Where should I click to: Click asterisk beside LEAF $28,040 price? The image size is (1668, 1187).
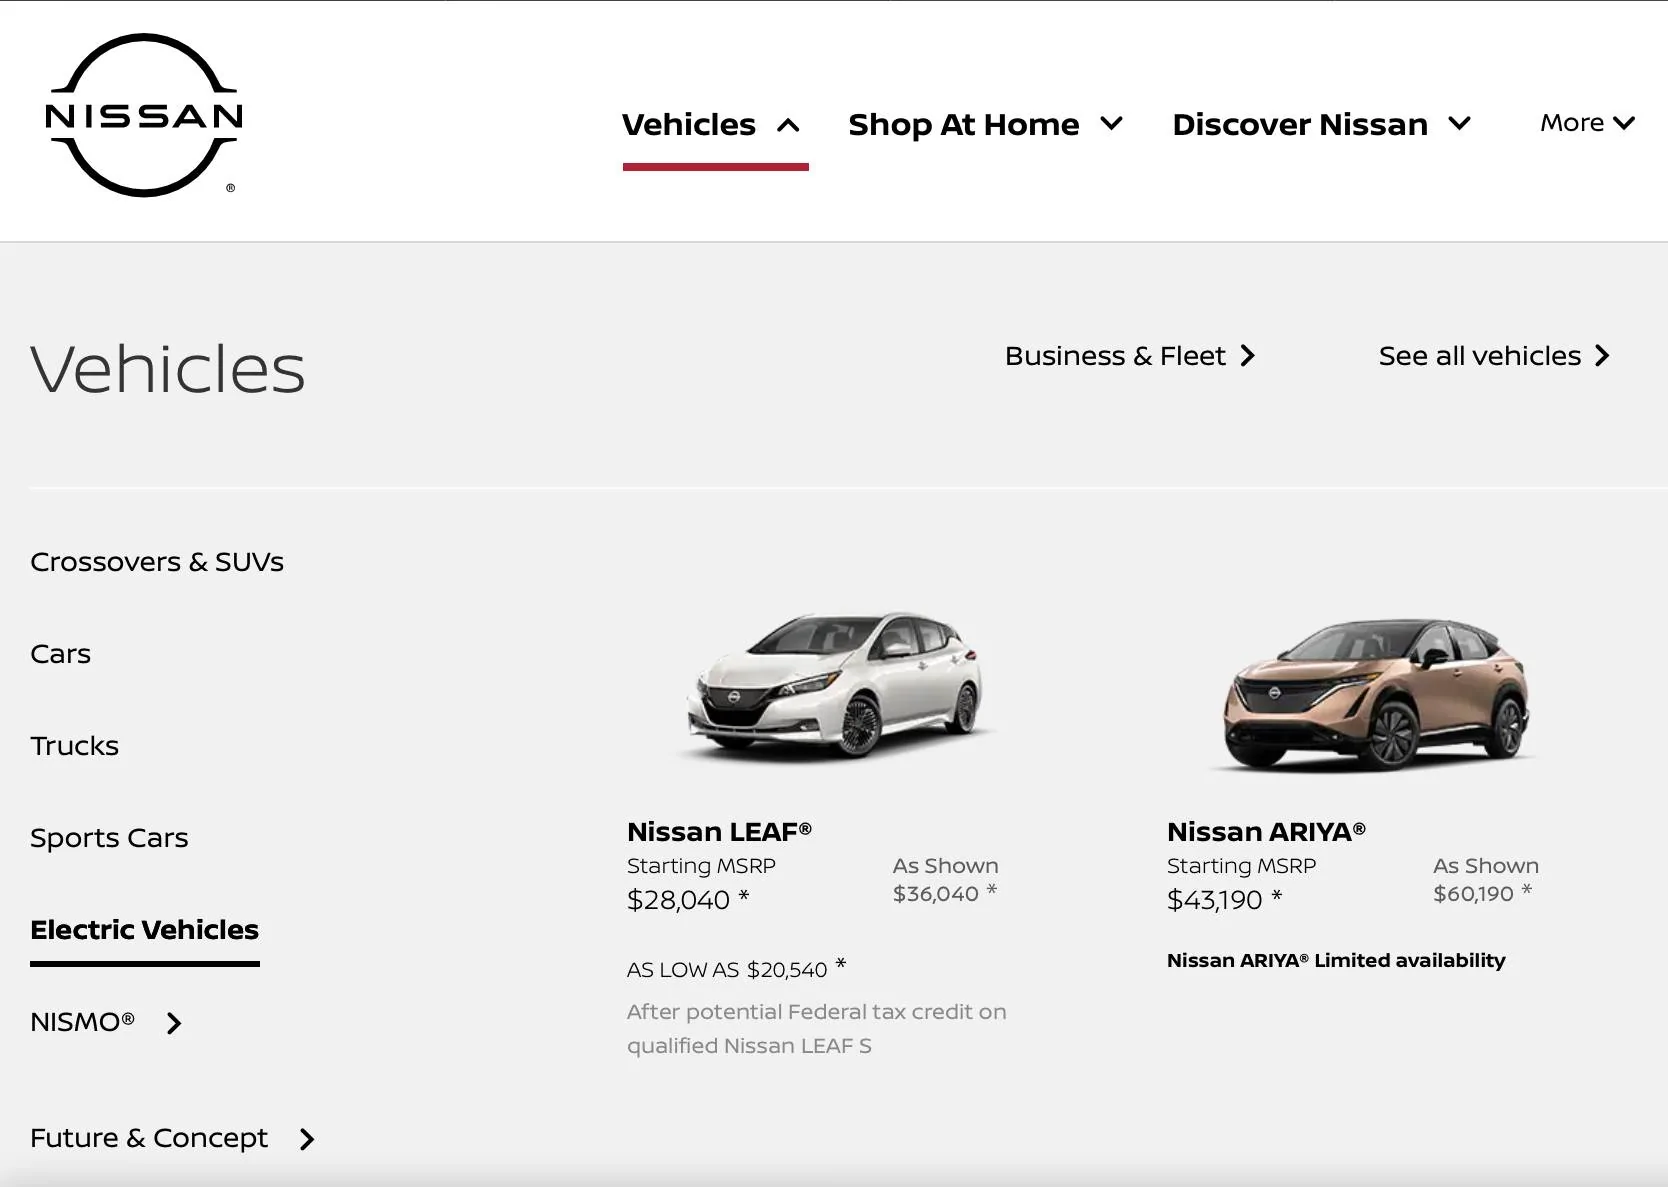(744, 896)
